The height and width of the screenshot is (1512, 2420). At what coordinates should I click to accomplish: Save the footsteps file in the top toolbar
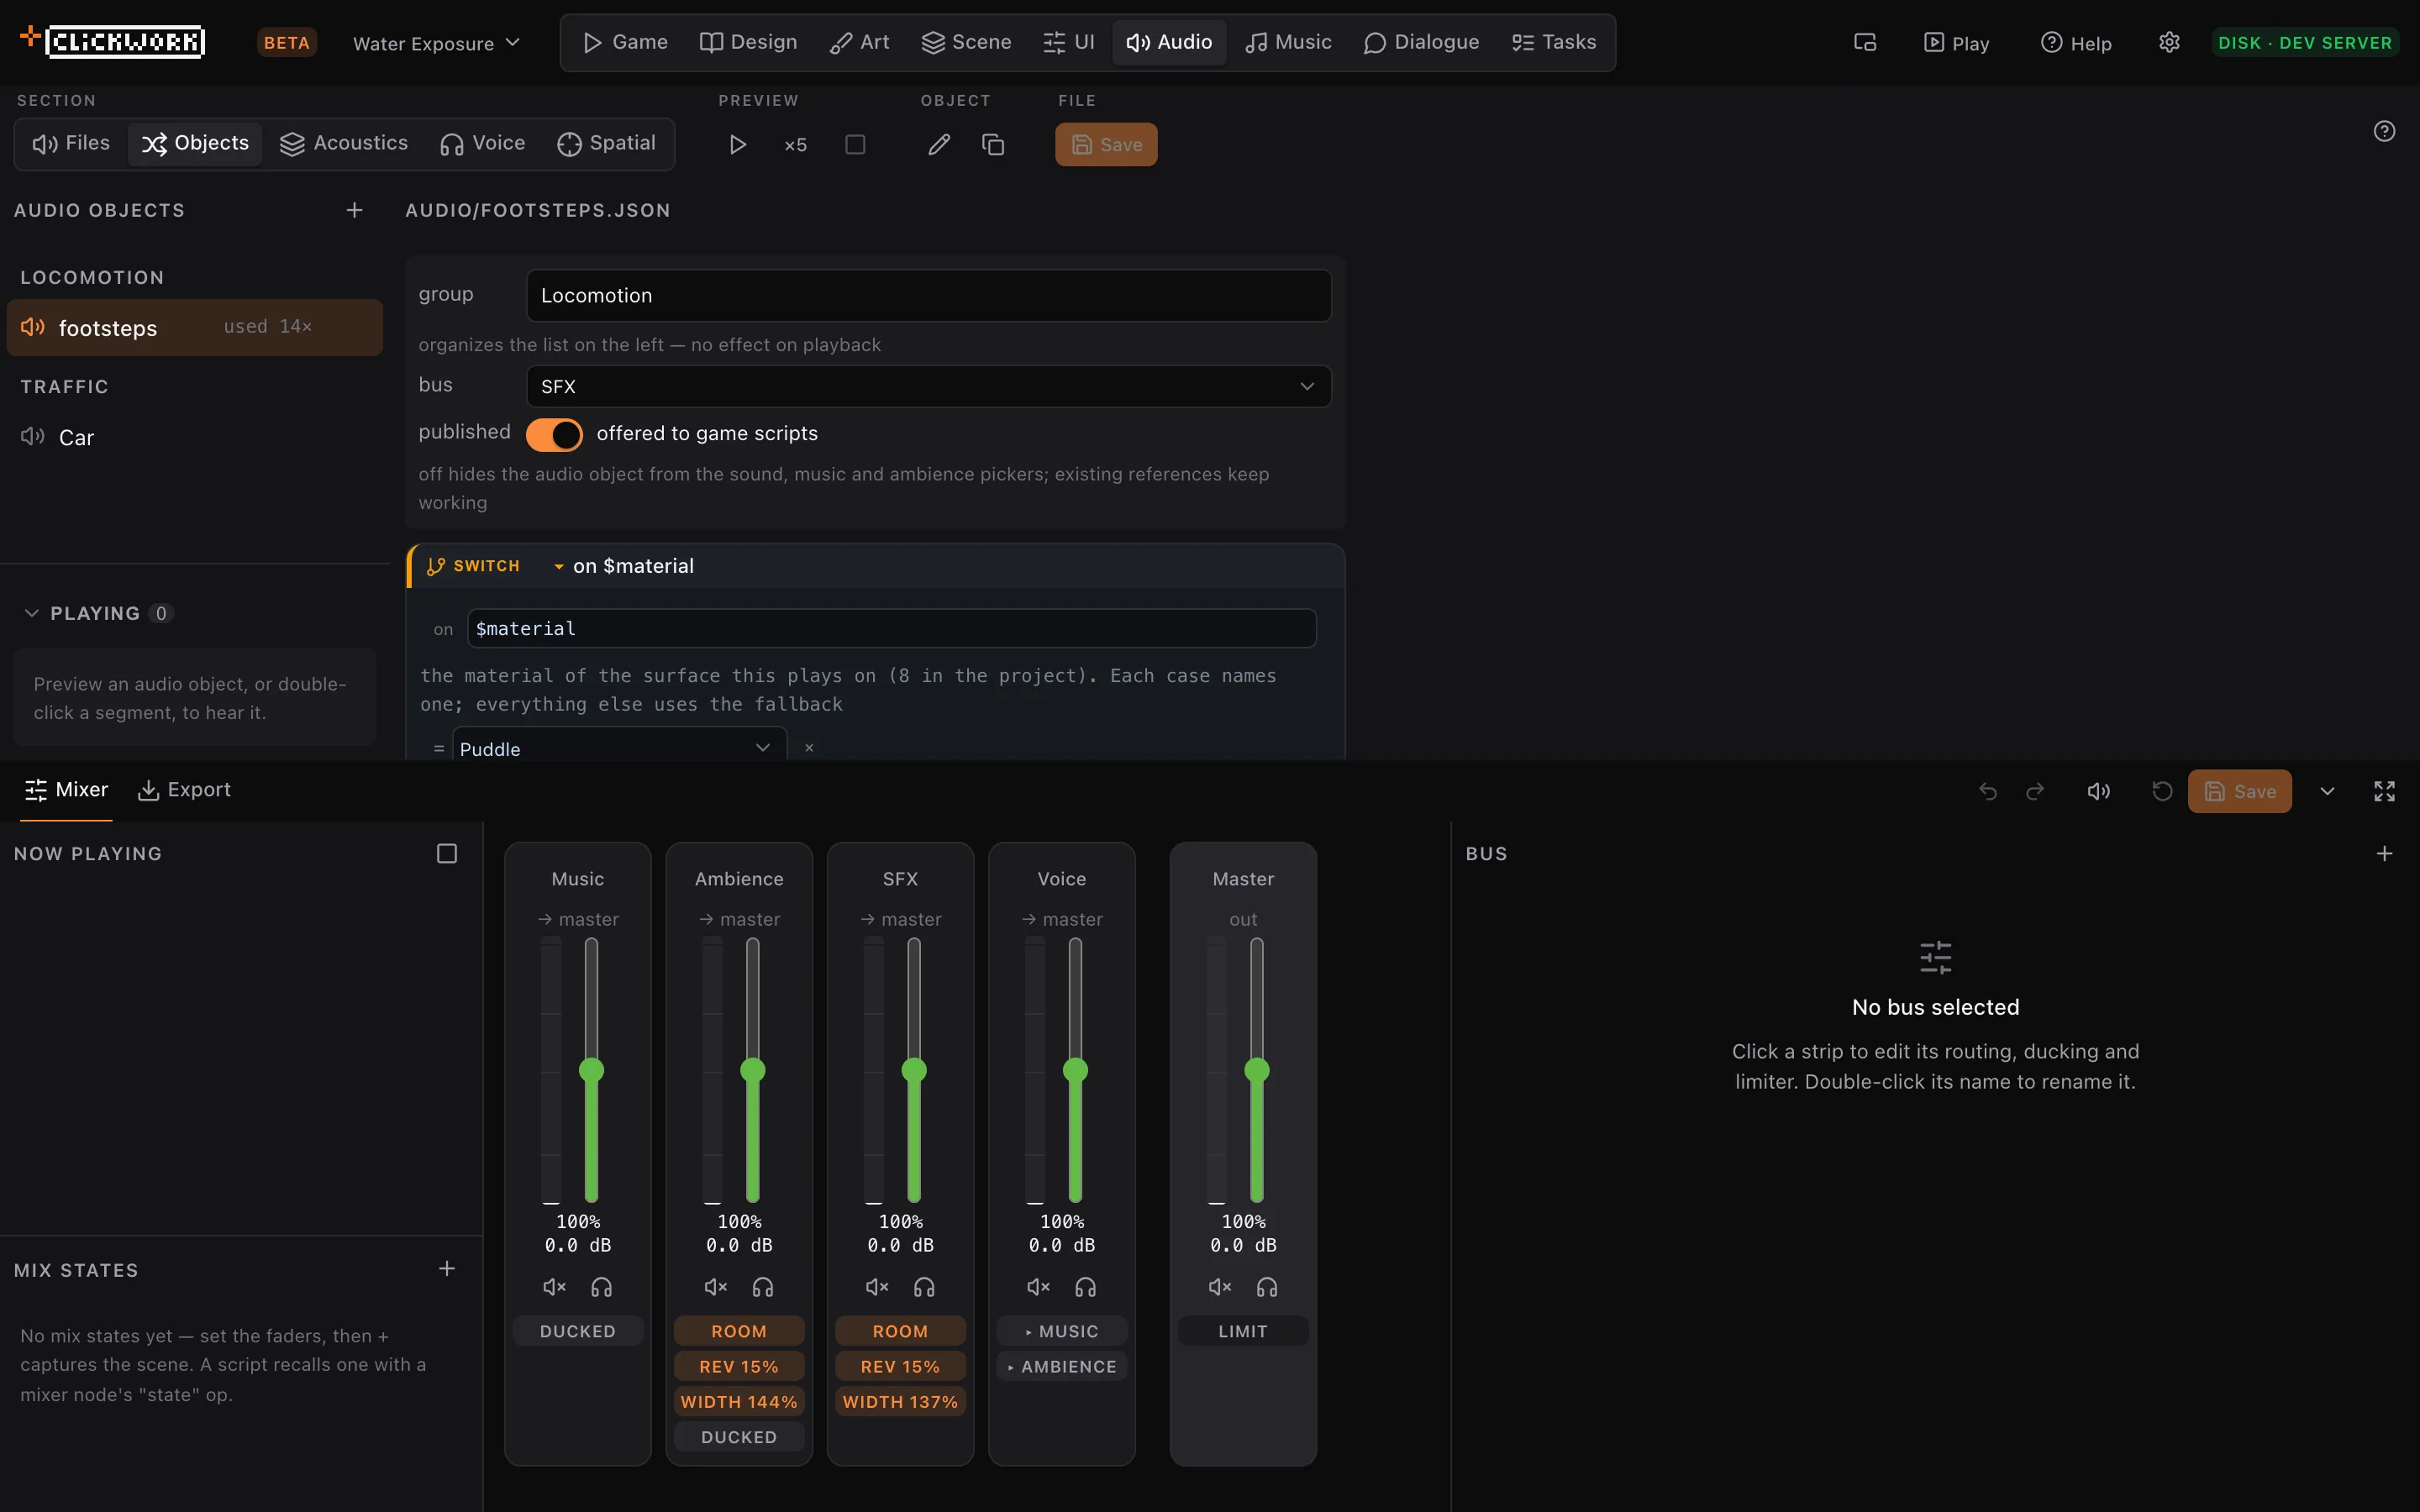(x=1106, y=145)
